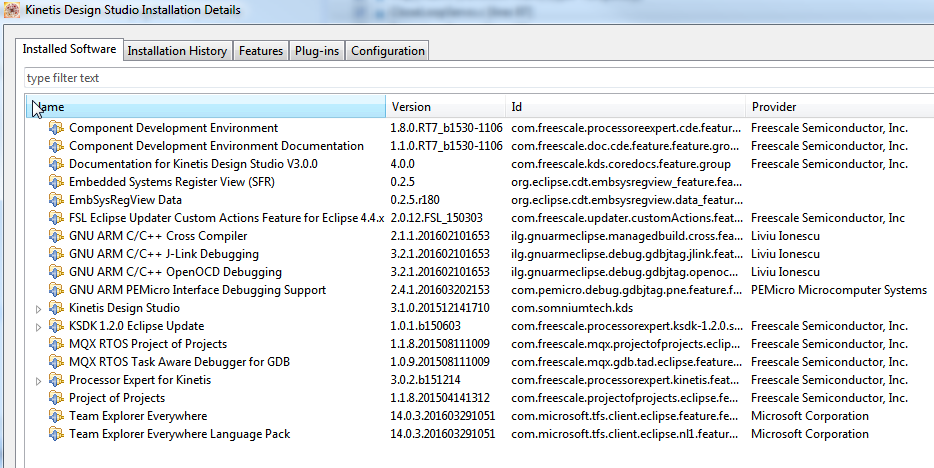Select the Component Development Environment row name
The image size is (934, 468).
pos(173,128)
